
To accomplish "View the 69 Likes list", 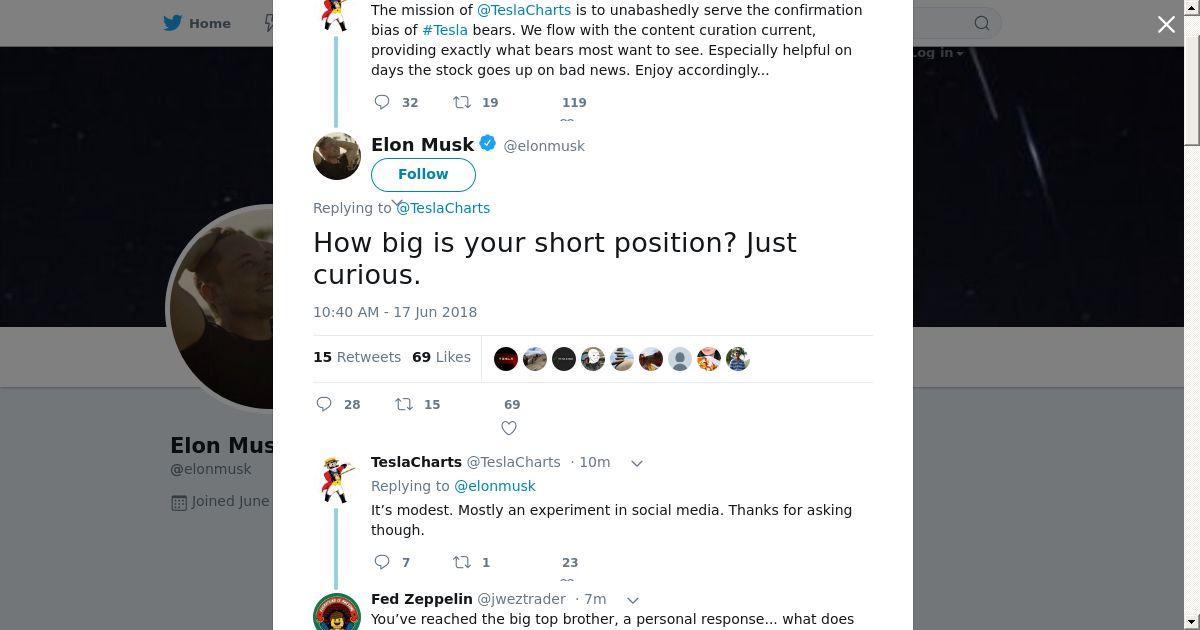I will (441, 357).
